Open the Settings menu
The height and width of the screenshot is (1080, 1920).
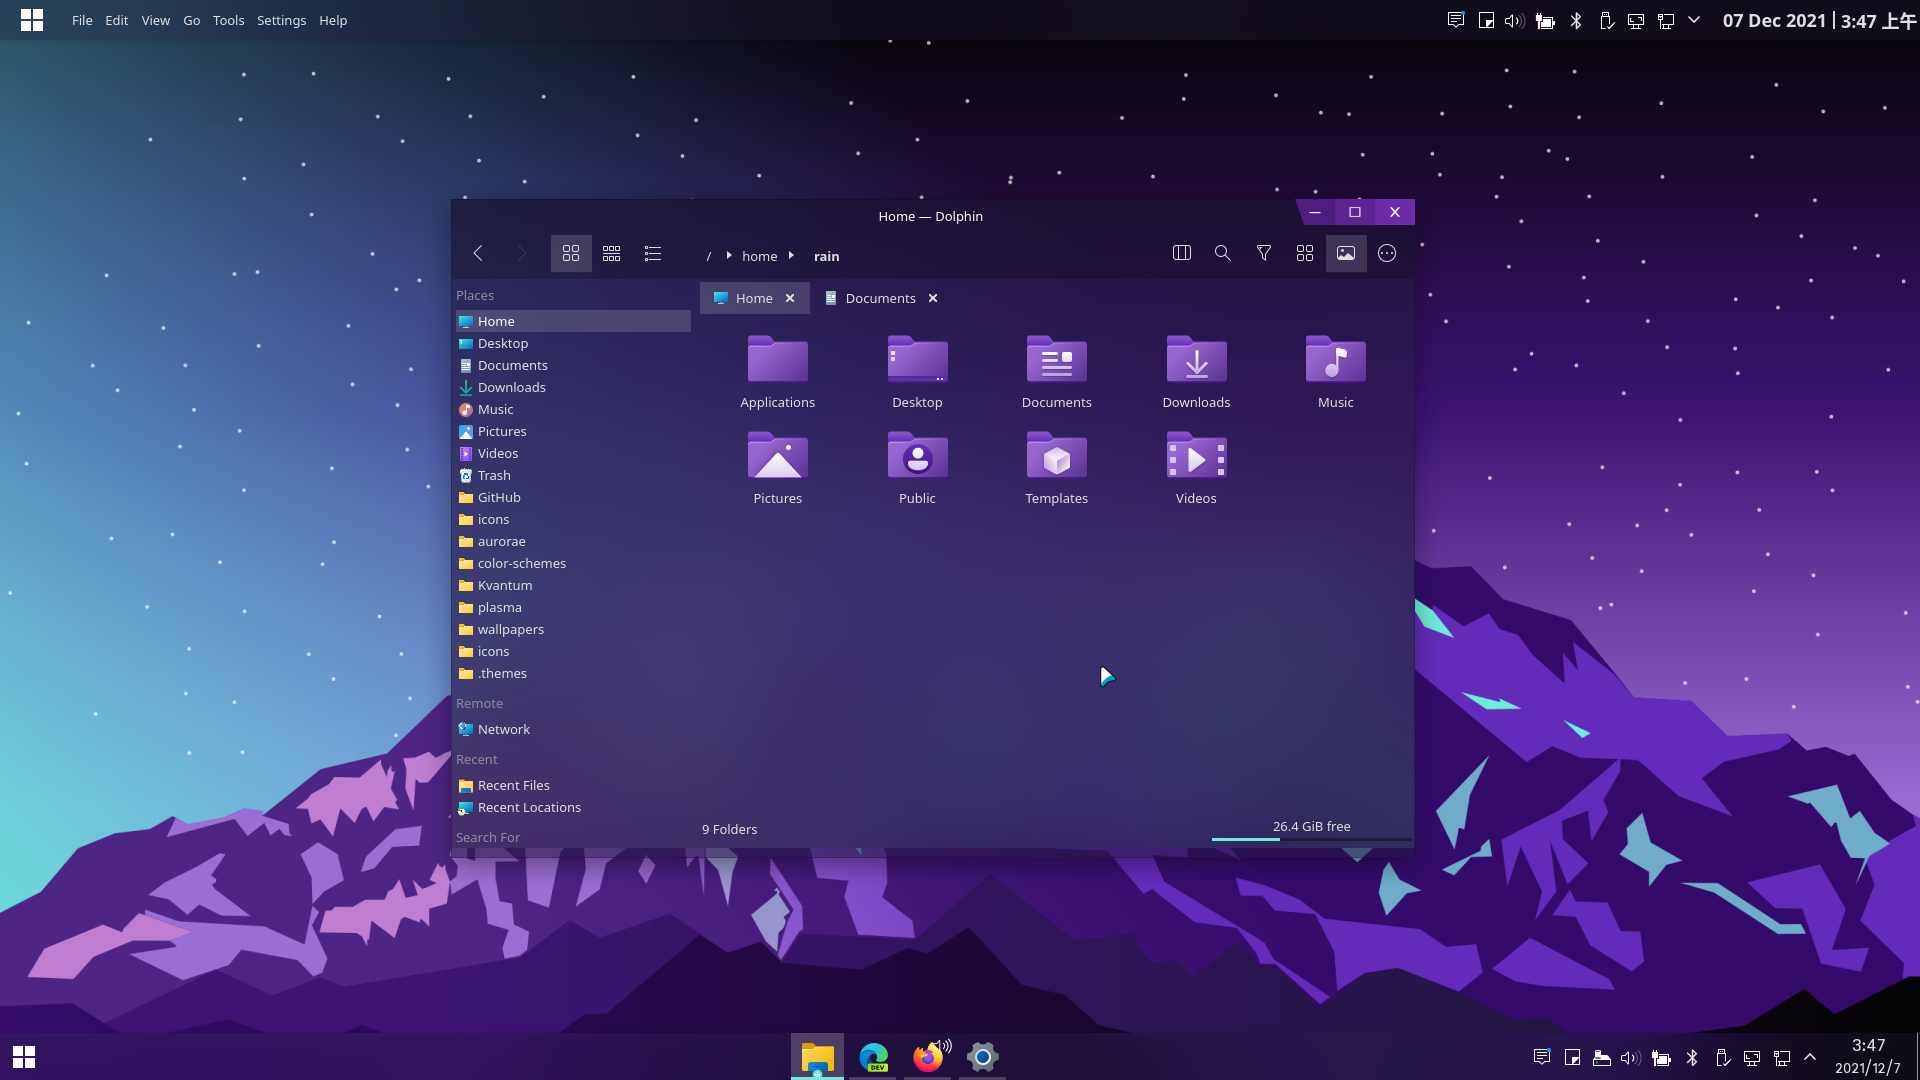[x=281, y=20]
